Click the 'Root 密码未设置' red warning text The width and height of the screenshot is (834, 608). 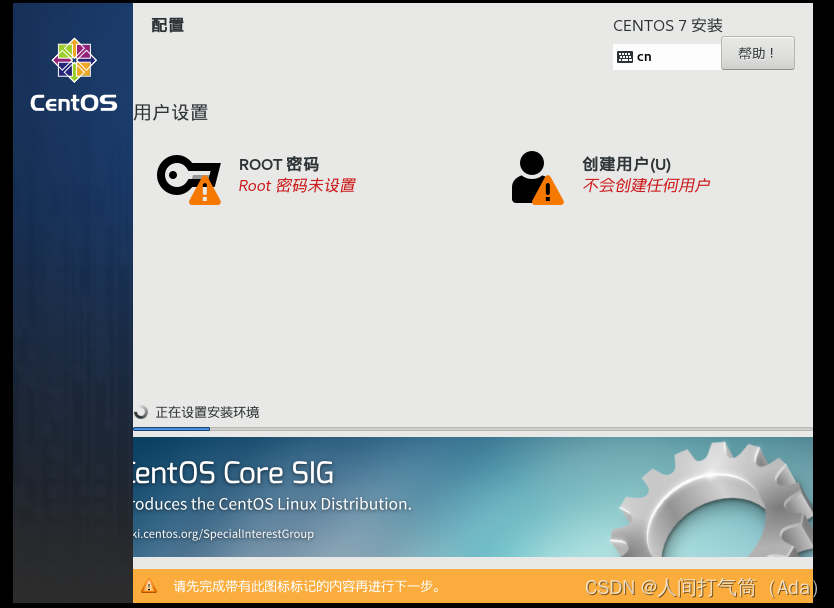pos(297,186)
